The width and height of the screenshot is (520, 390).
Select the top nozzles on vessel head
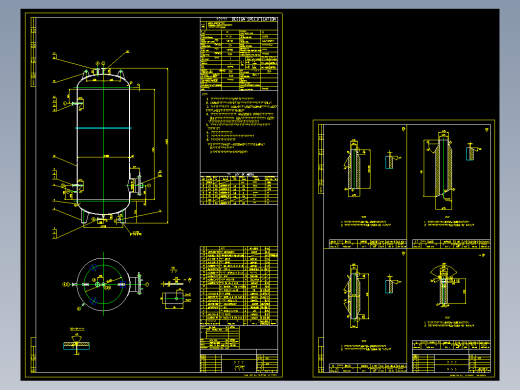pyautogui.click(x=101, y=72)
